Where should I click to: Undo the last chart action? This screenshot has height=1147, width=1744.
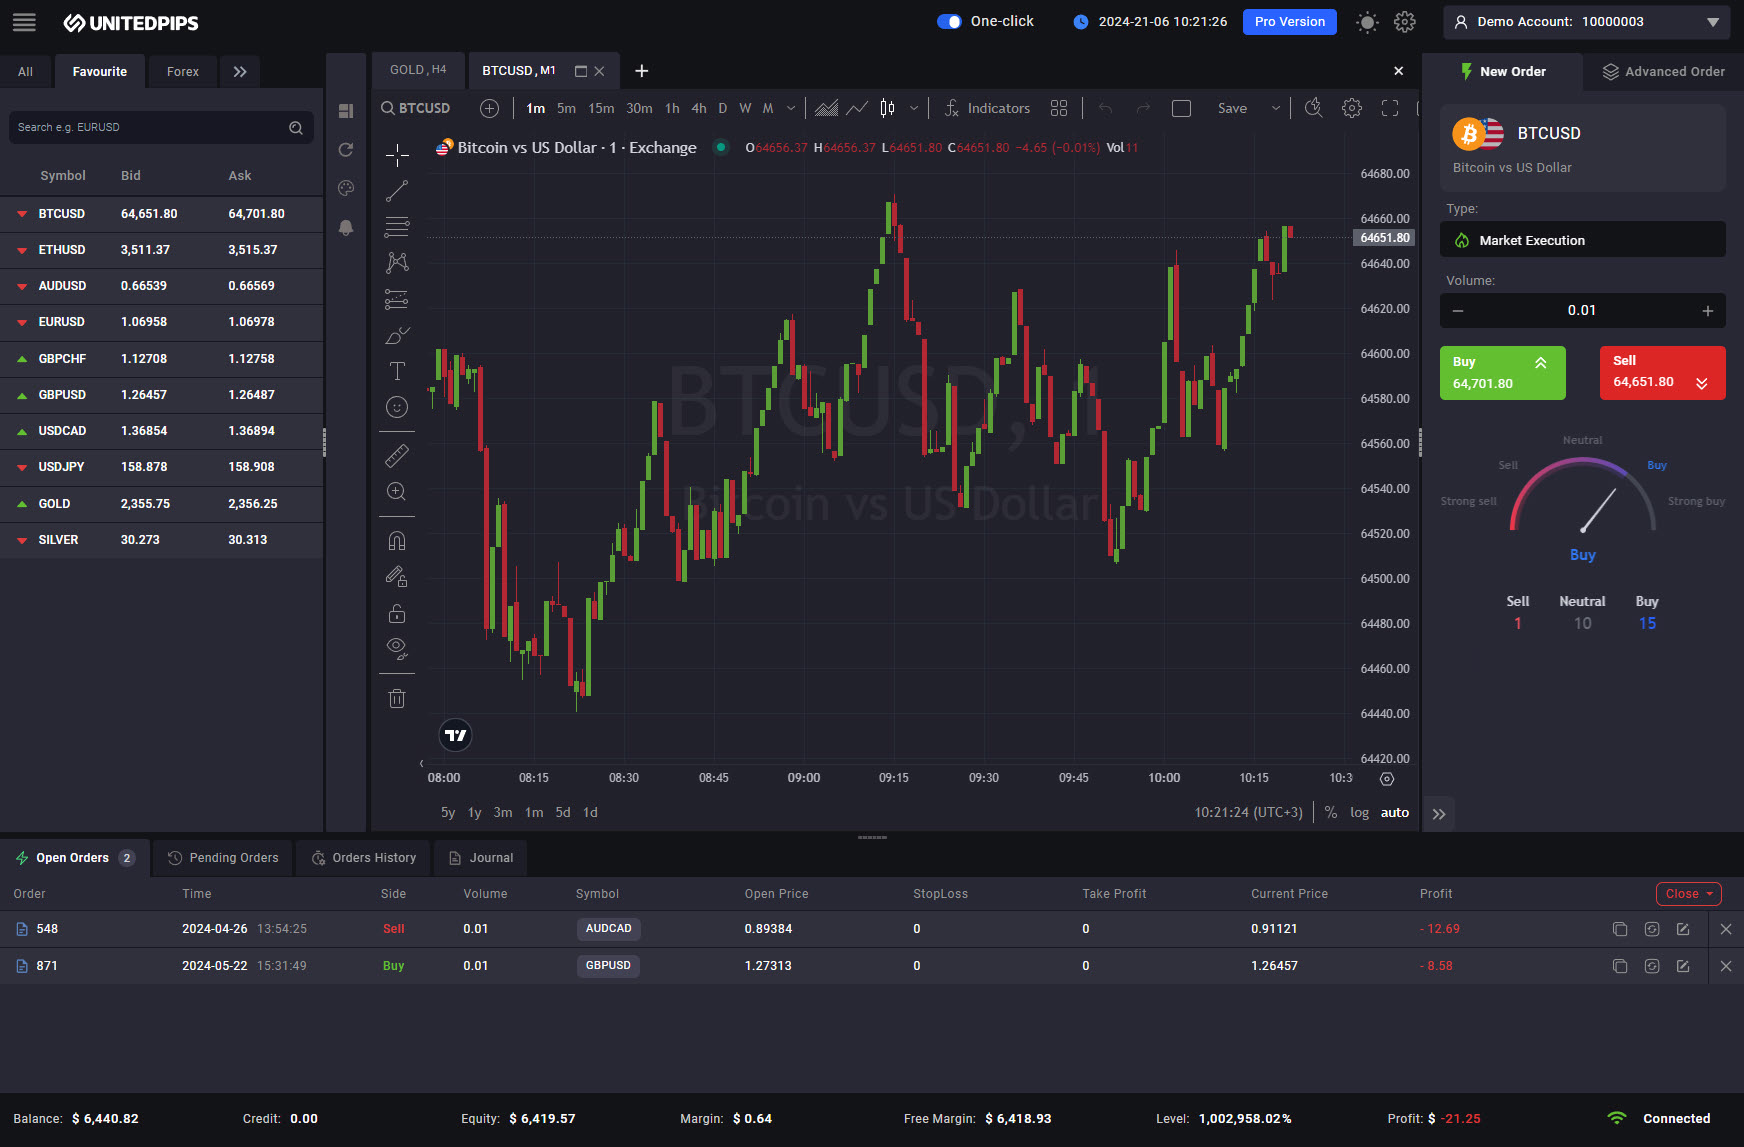point(1105,108)
